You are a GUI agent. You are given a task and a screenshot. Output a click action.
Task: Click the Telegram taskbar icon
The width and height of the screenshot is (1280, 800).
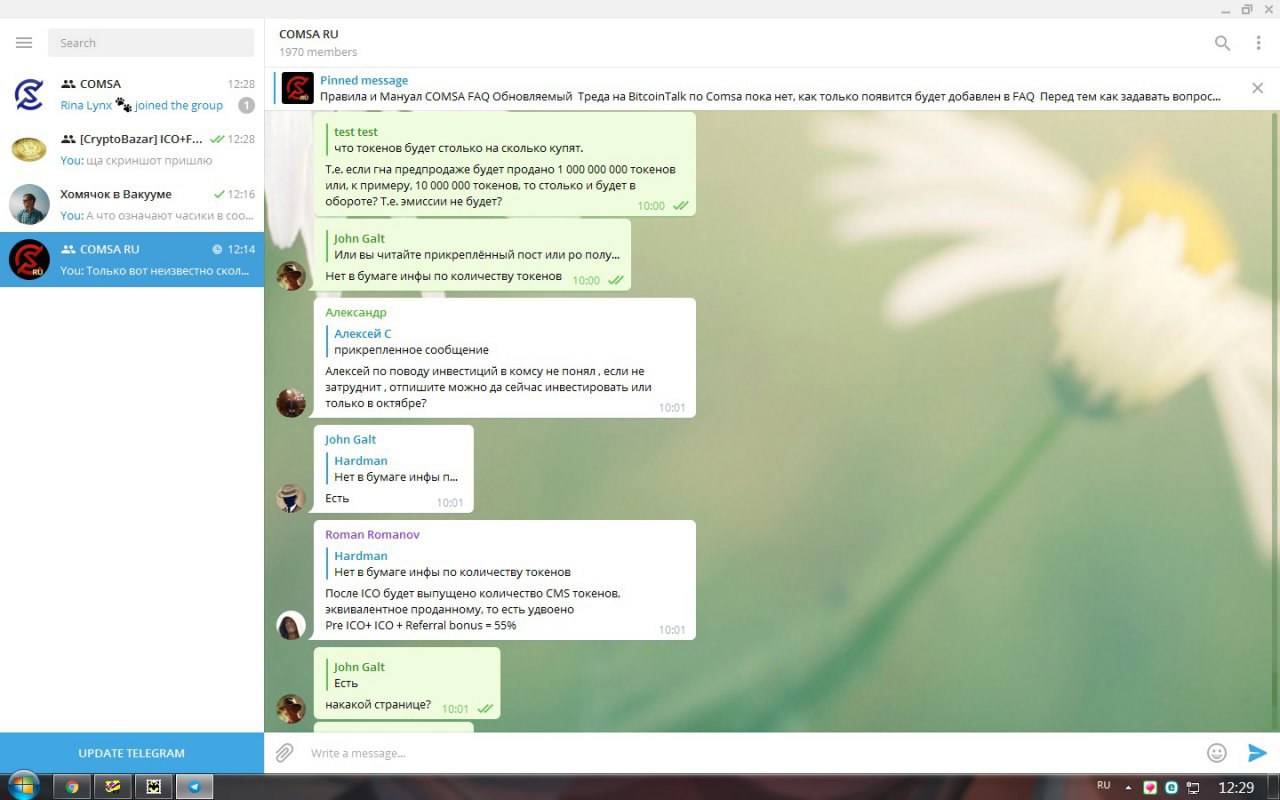pos(195,787)
